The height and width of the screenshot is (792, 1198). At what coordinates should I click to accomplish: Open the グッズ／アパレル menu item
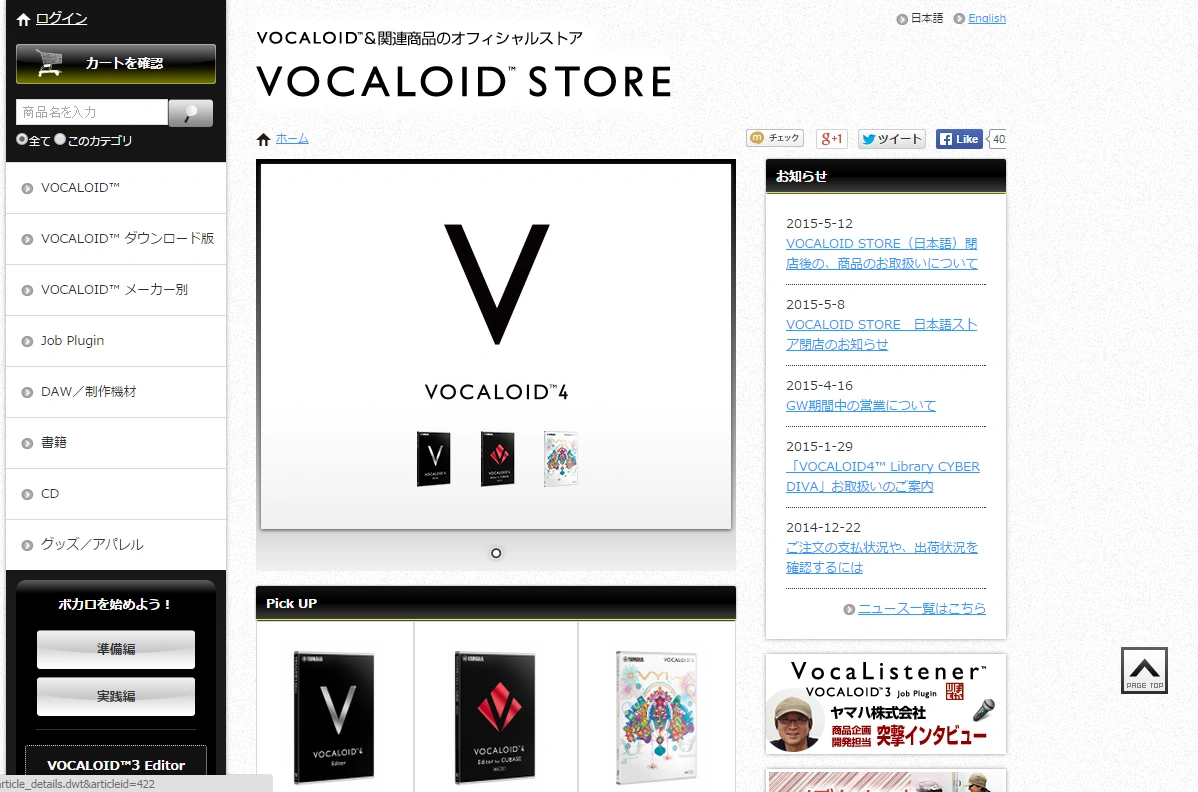pyautogui.click(x=116, y=545)
